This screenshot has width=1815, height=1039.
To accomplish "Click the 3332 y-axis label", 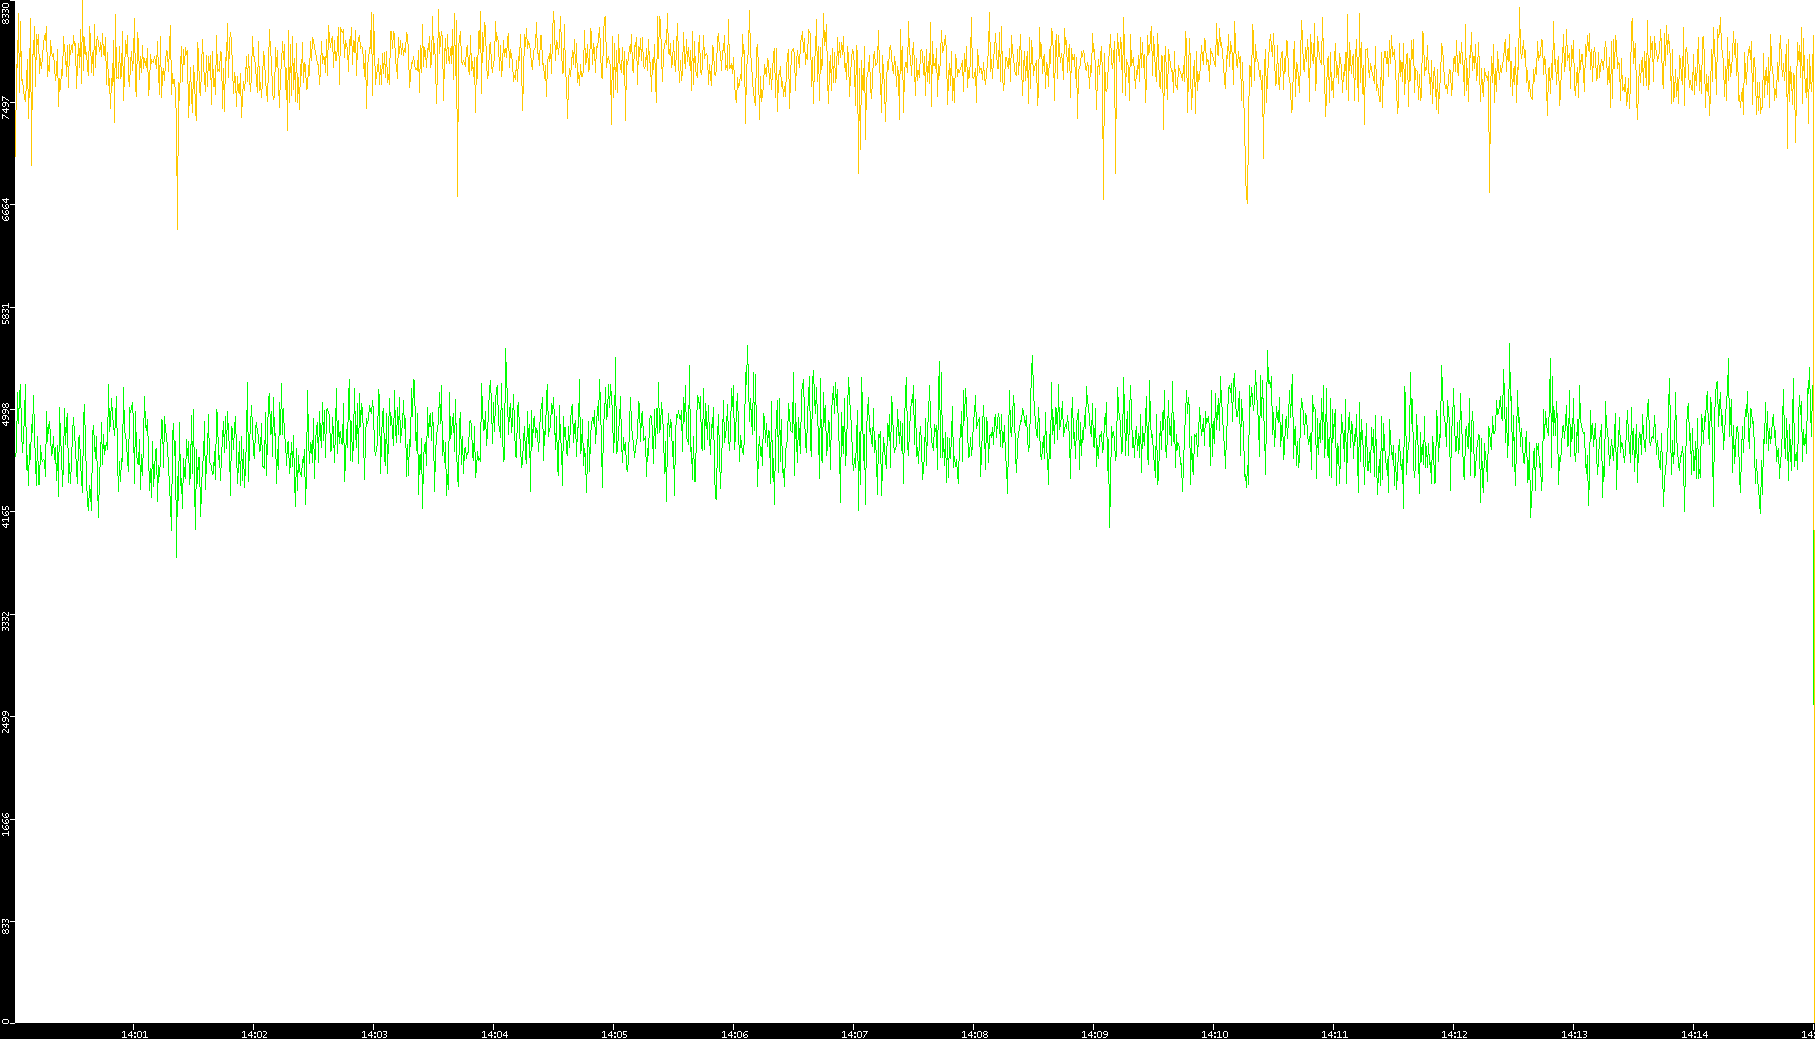I will click(7, 621).
